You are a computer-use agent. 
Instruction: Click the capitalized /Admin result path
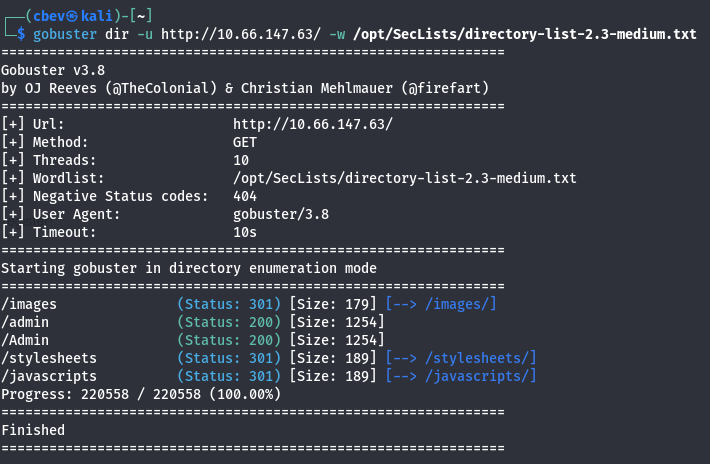[x=26, y=339]
